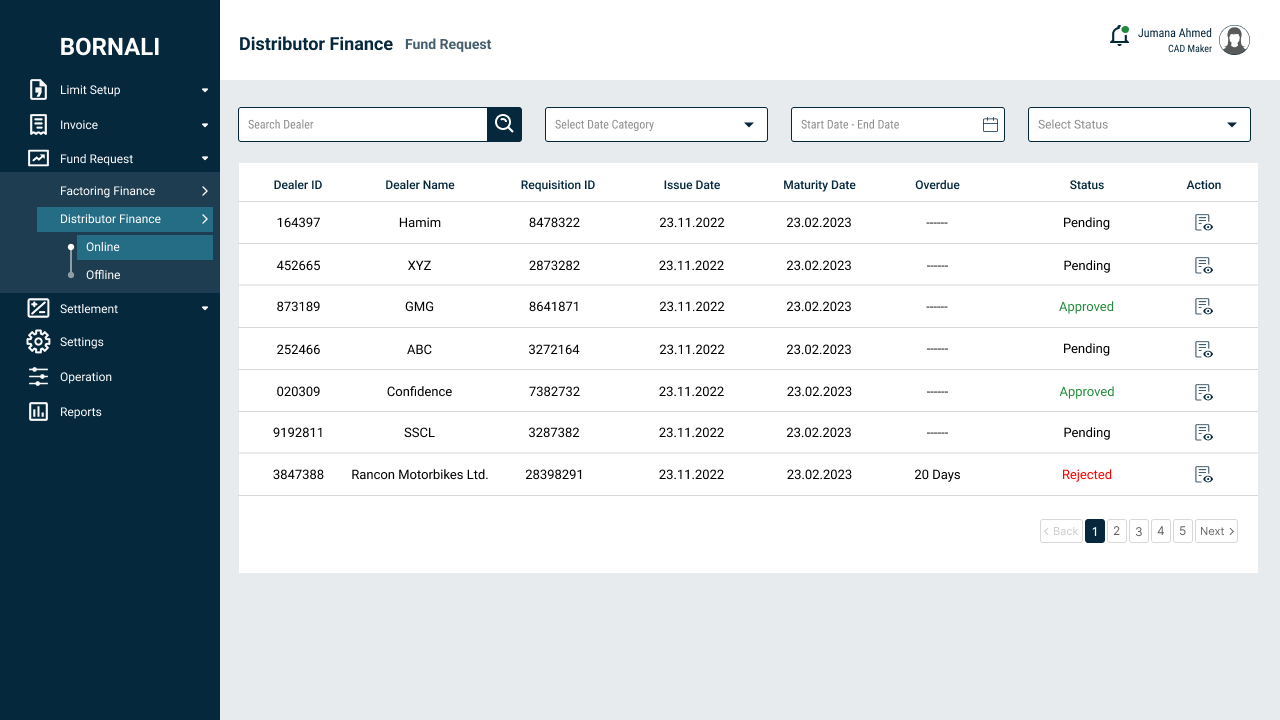
Task: Collapse Distributor Finance chevron
Action: pos(205,219)
